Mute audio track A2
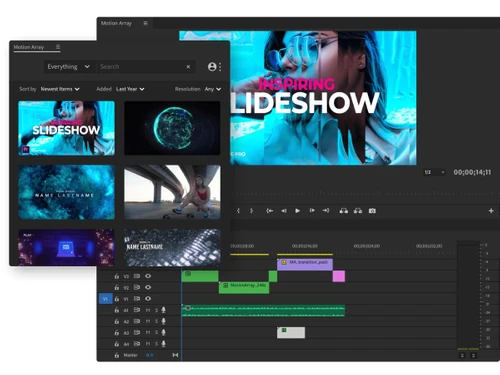 (x=148, y=322)
